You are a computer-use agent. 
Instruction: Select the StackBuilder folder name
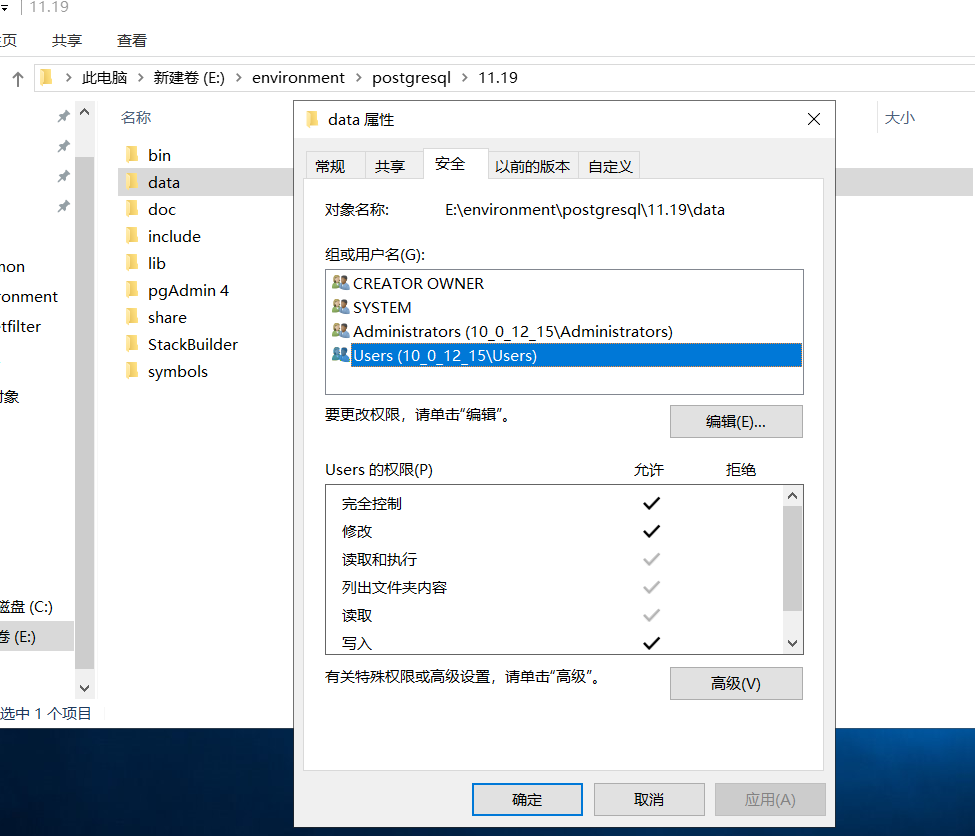193,345
